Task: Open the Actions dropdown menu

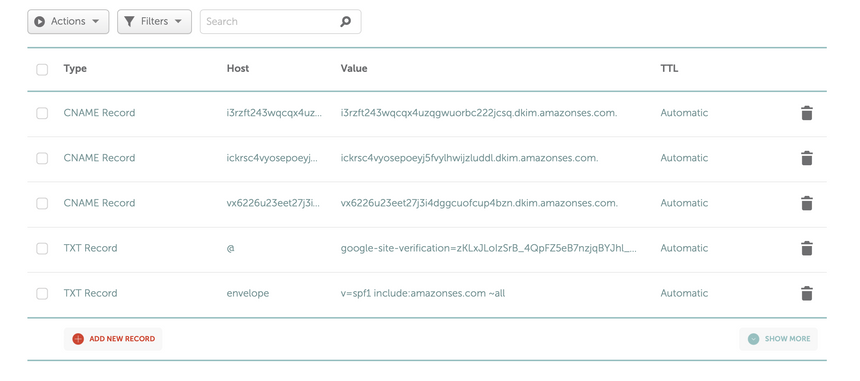Action: click(x=68, y=22)
